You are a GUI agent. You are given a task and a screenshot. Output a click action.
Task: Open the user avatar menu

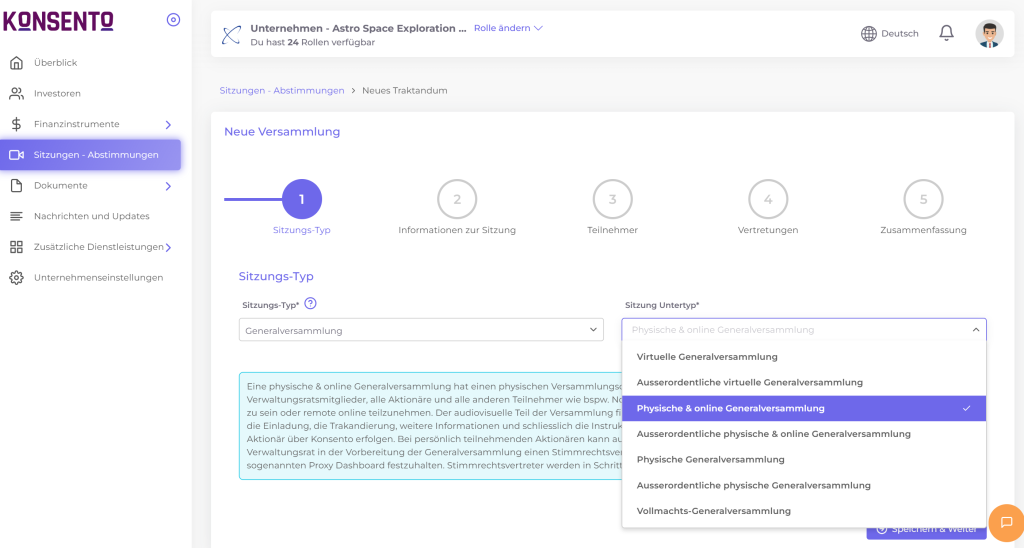pos(989,34)
